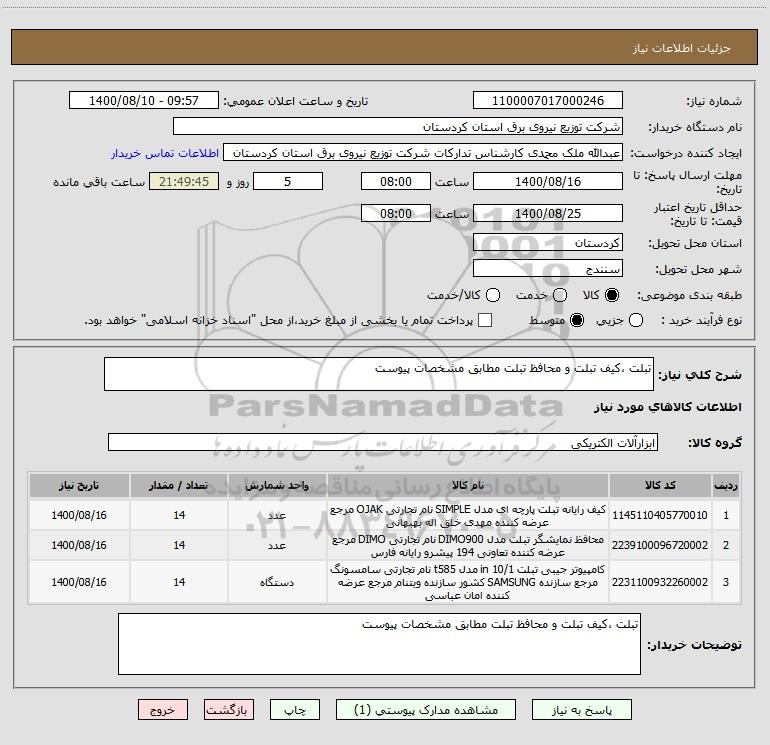Image resolution: width=770 pixels, height=745 pixels.
Task: Click the کد کالا column header
Action: pos(660,485)
